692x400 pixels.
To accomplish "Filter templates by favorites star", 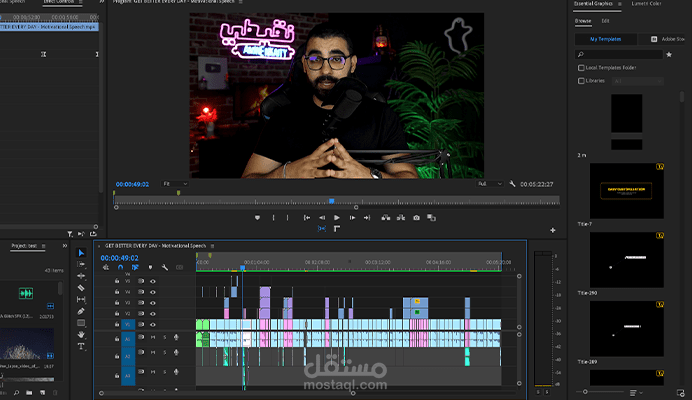I will point(669,54).
